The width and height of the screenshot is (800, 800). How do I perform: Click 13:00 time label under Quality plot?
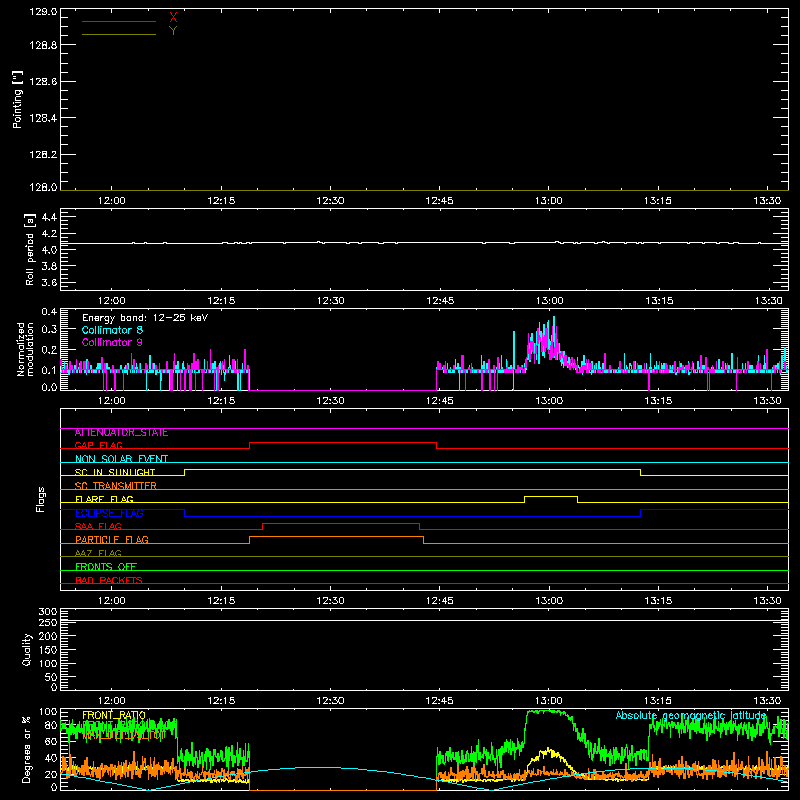[x=548, y=701]
